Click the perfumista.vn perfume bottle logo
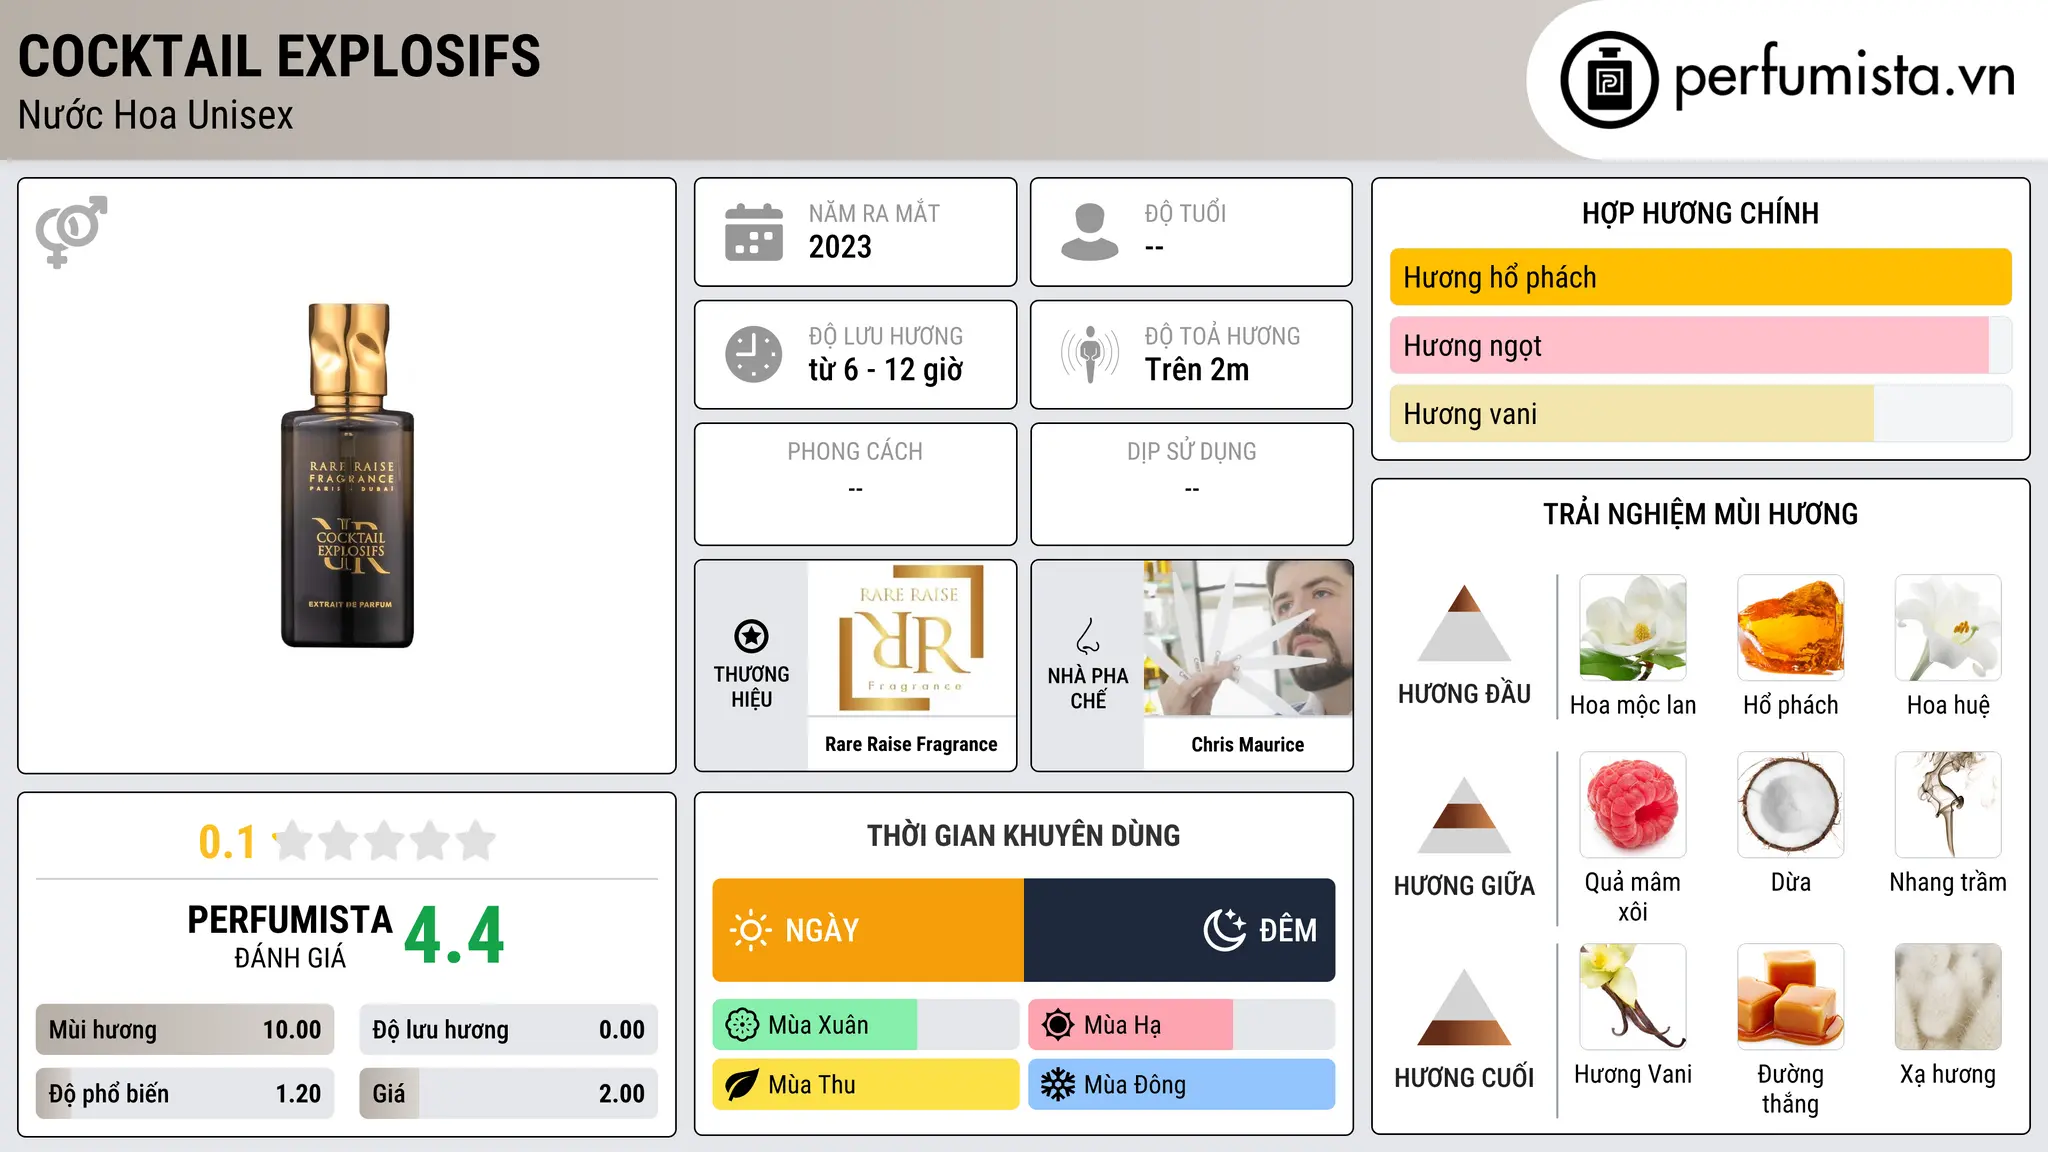Viewport: 2048px width, 1152px height. 1609,80
